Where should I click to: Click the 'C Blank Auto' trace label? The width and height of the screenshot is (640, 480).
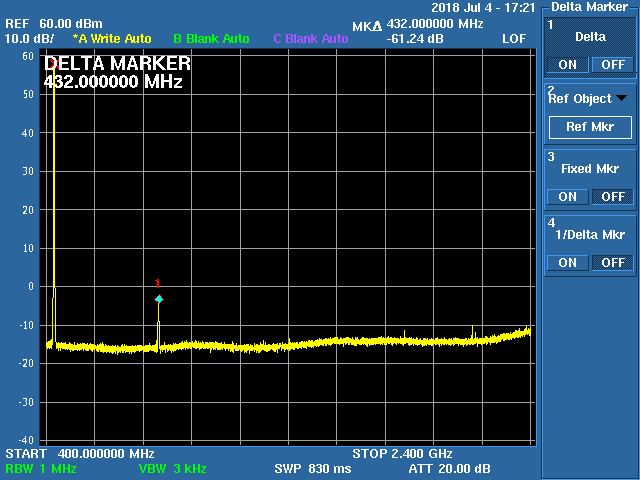(311, 39)
